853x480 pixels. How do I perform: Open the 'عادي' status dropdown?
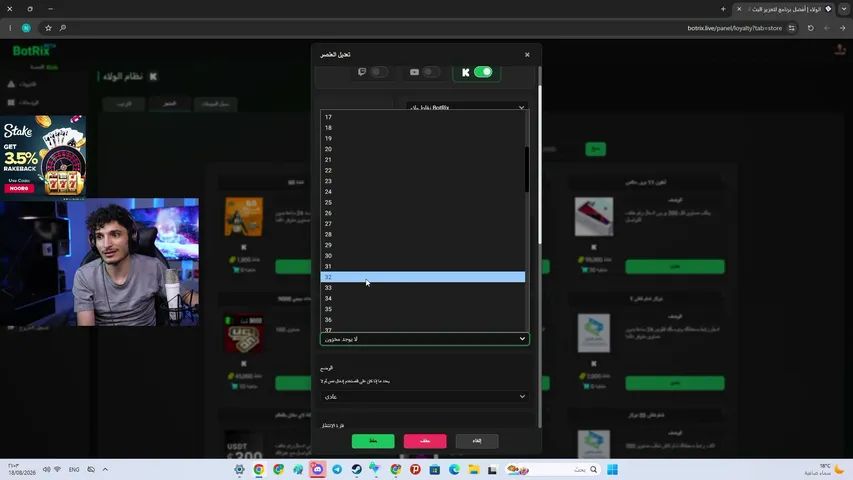point(425,397)
